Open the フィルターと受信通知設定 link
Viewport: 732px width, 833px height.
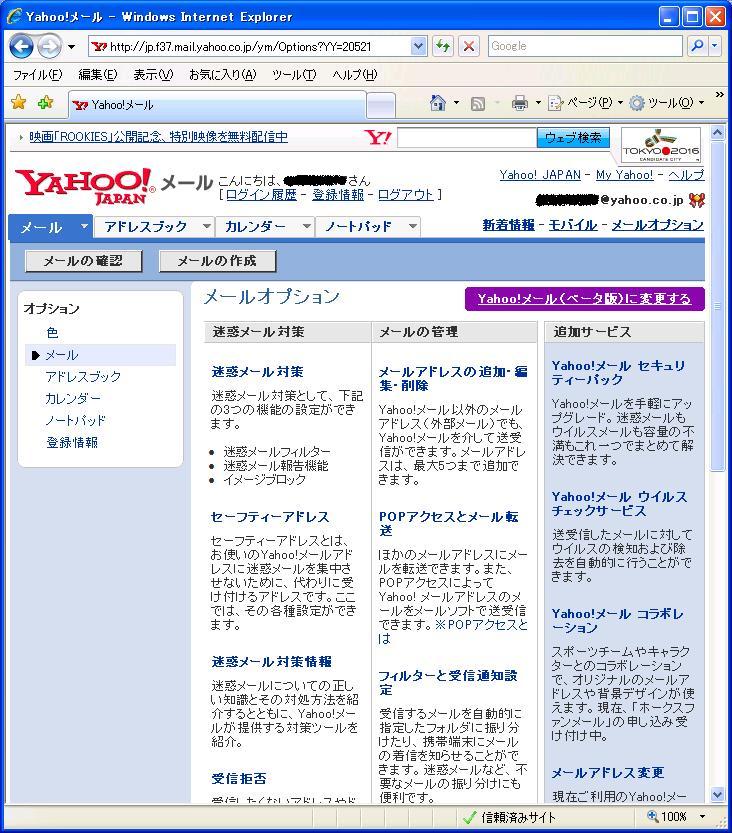(x=448, y=683)
